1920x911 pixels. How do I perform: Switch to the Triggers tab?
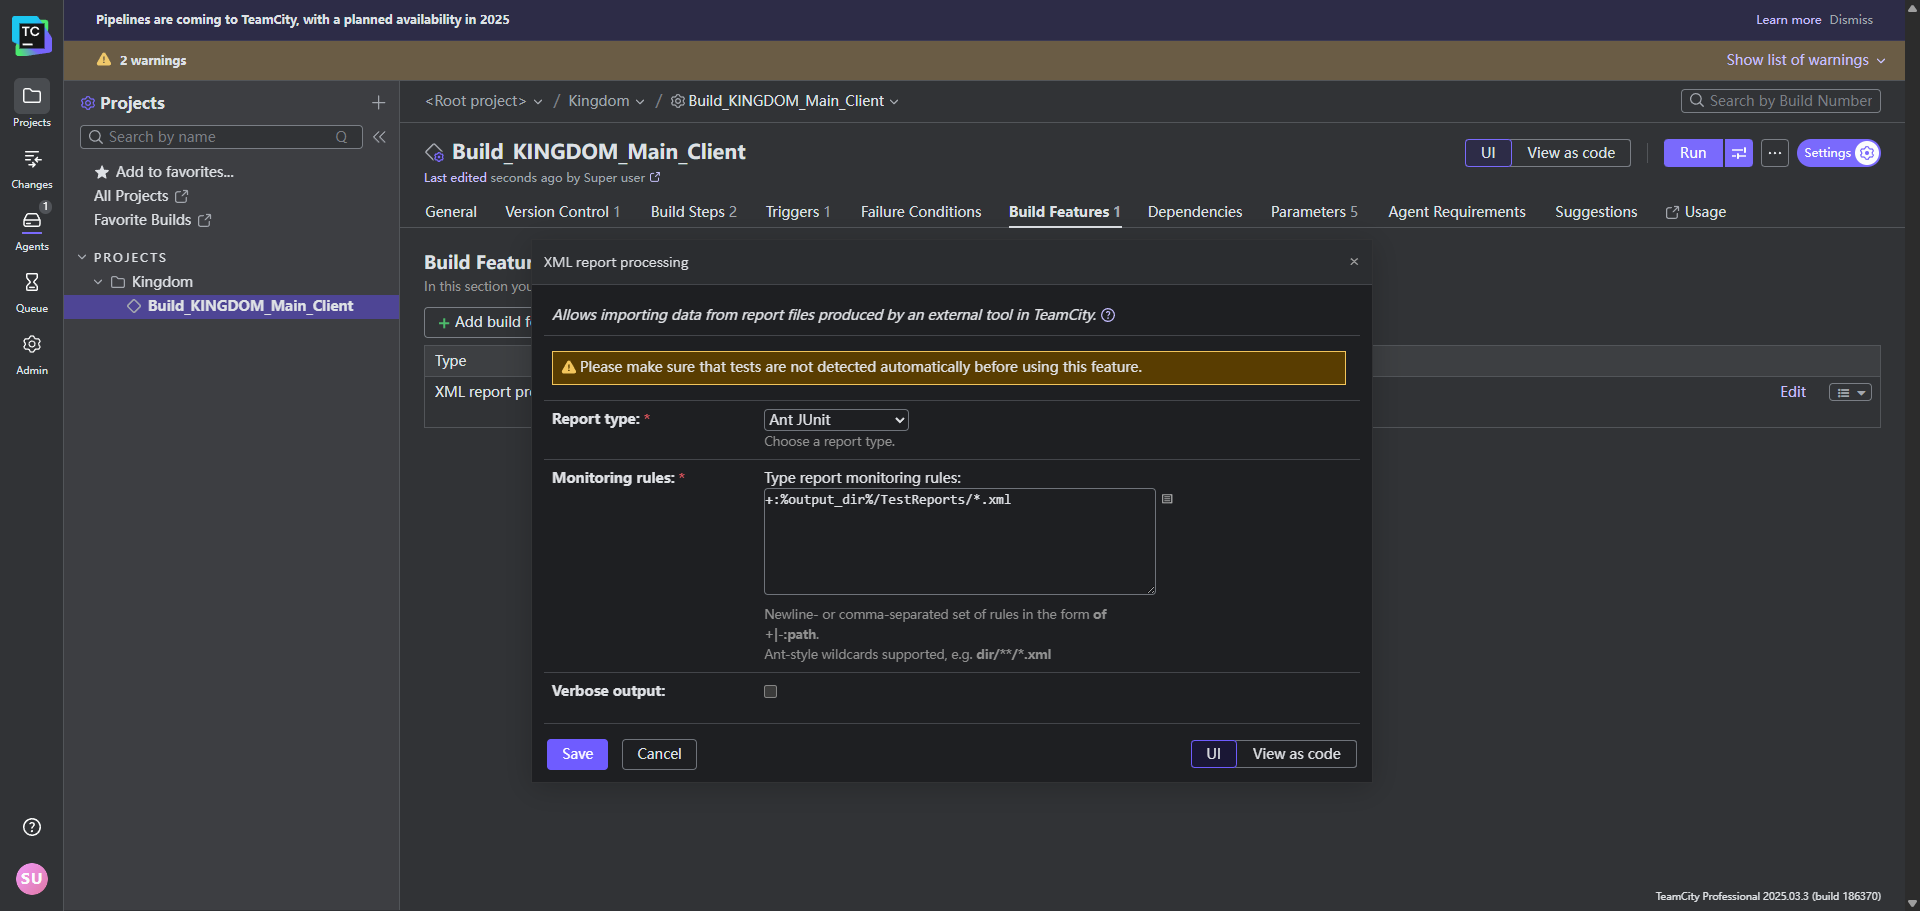point(798,212)
